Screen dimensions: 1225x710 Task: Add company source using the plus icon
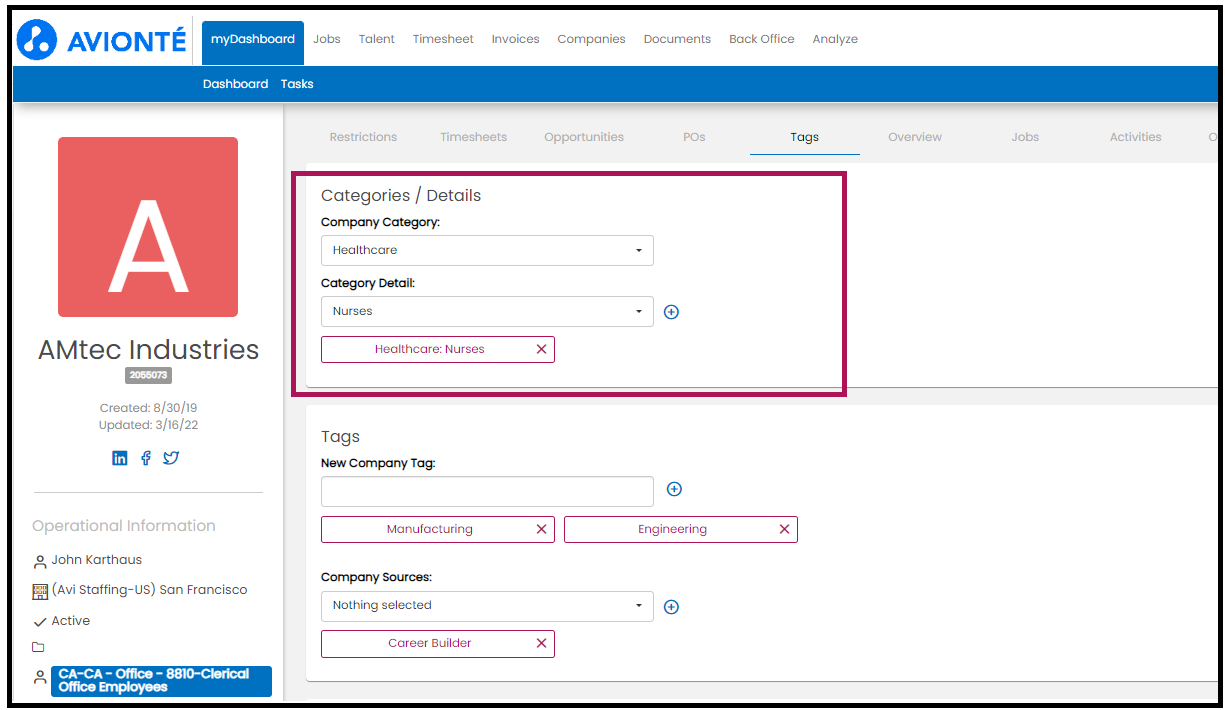click(x=672, y=607)
